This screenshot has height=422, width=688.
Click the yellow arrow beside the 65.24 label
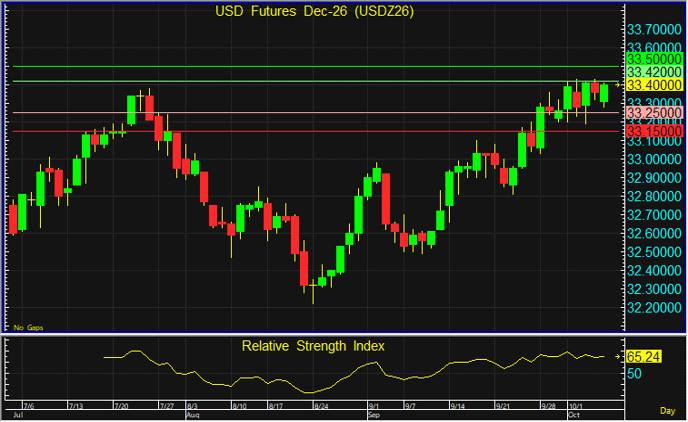tap(618, 357)
